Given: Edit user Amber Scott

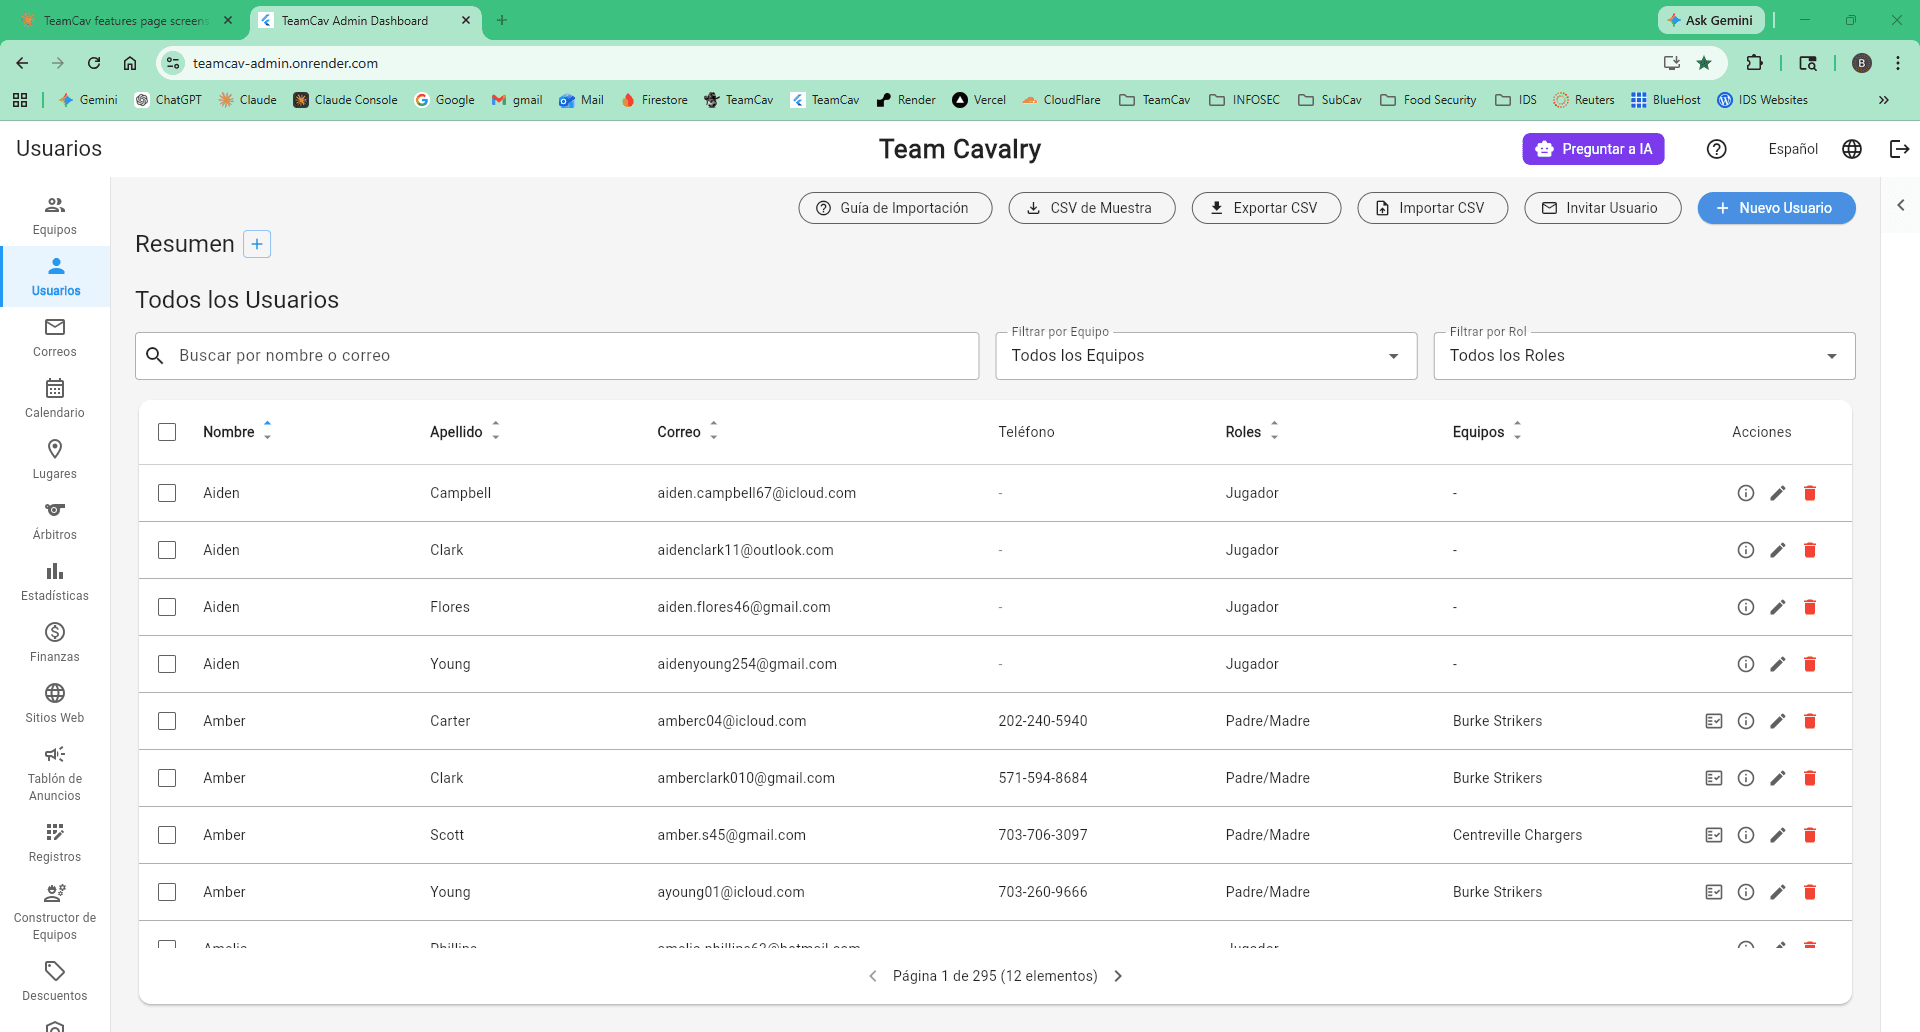Looking at the screenshot, I should click(x=1778, y=835).
